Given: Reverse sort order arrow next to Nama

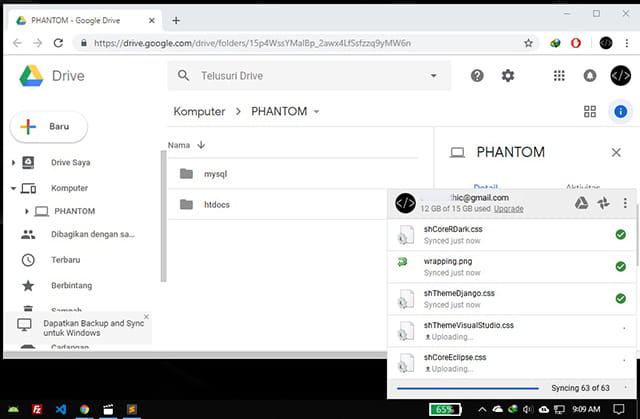Looking at the screenshot, I should pos(201,145).
